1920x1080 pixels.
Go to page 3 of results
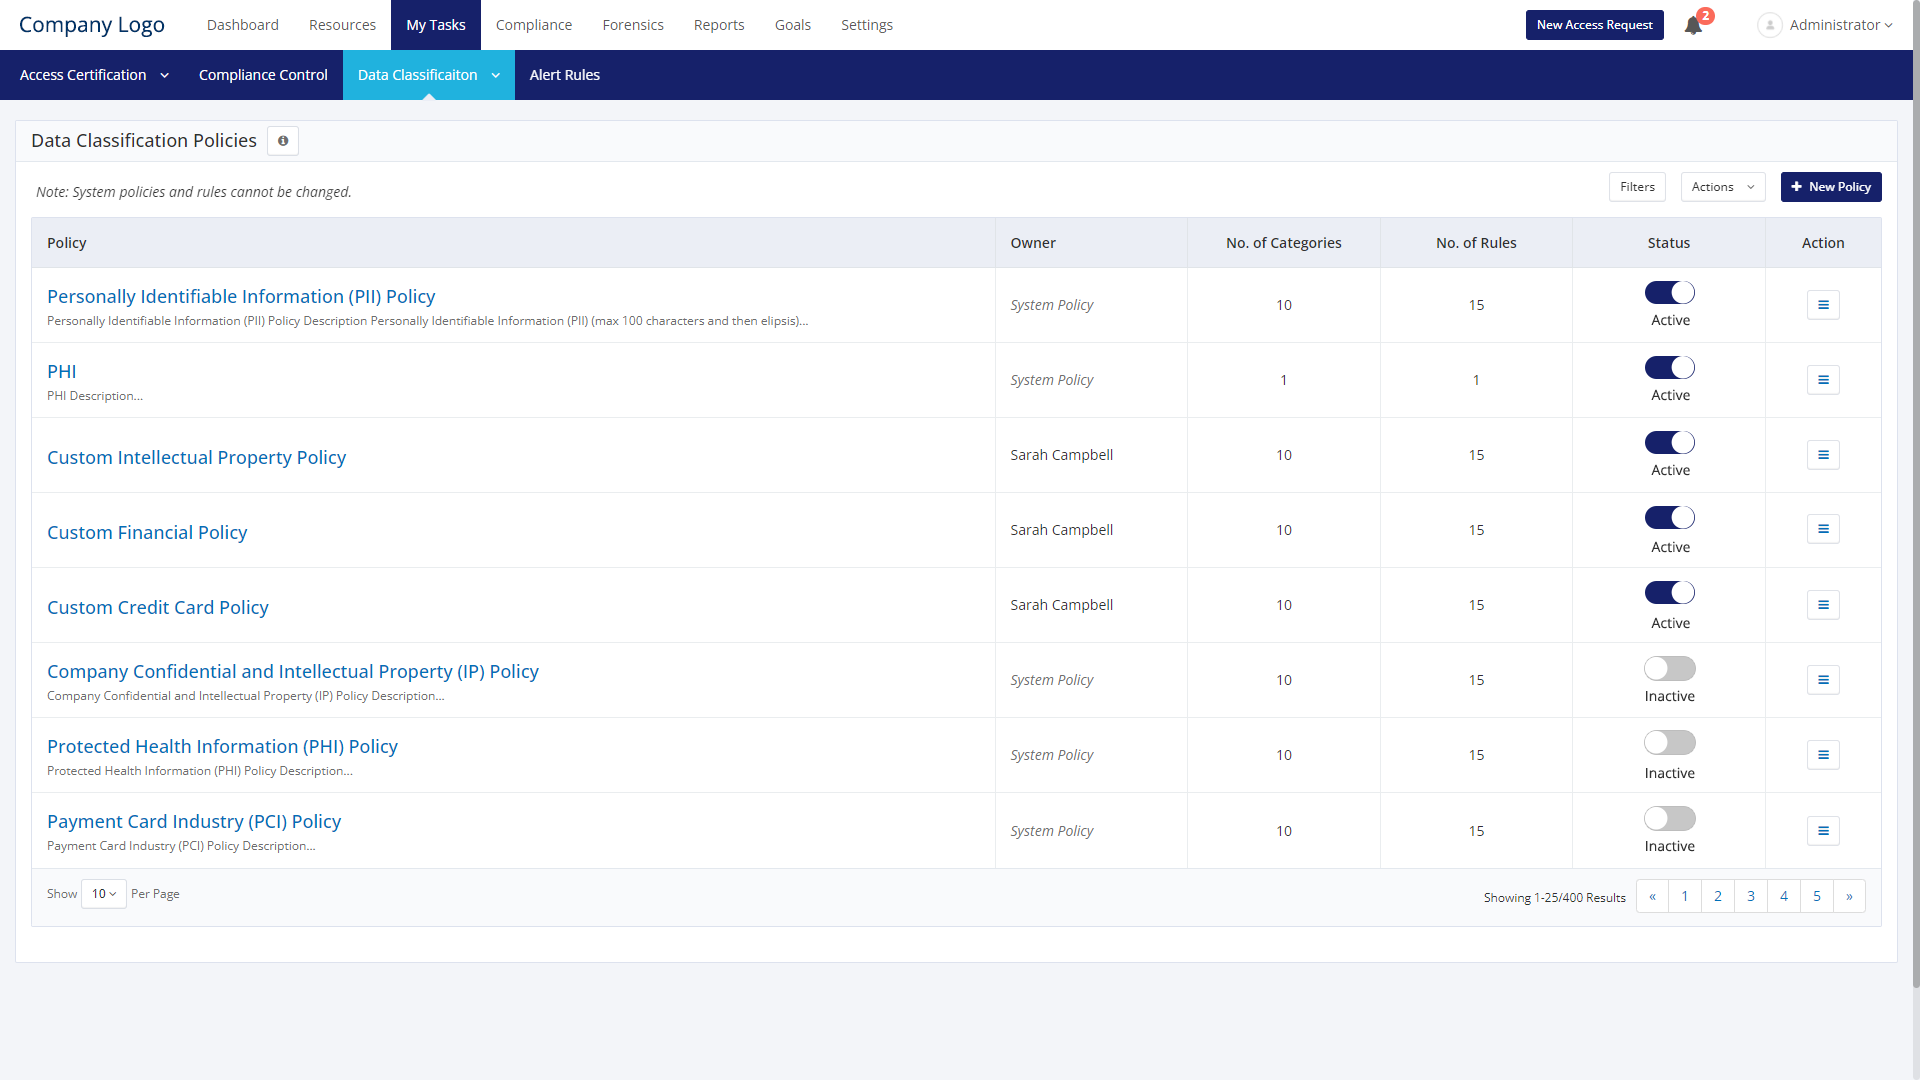pyautogui.click(x=1750, y=896)
